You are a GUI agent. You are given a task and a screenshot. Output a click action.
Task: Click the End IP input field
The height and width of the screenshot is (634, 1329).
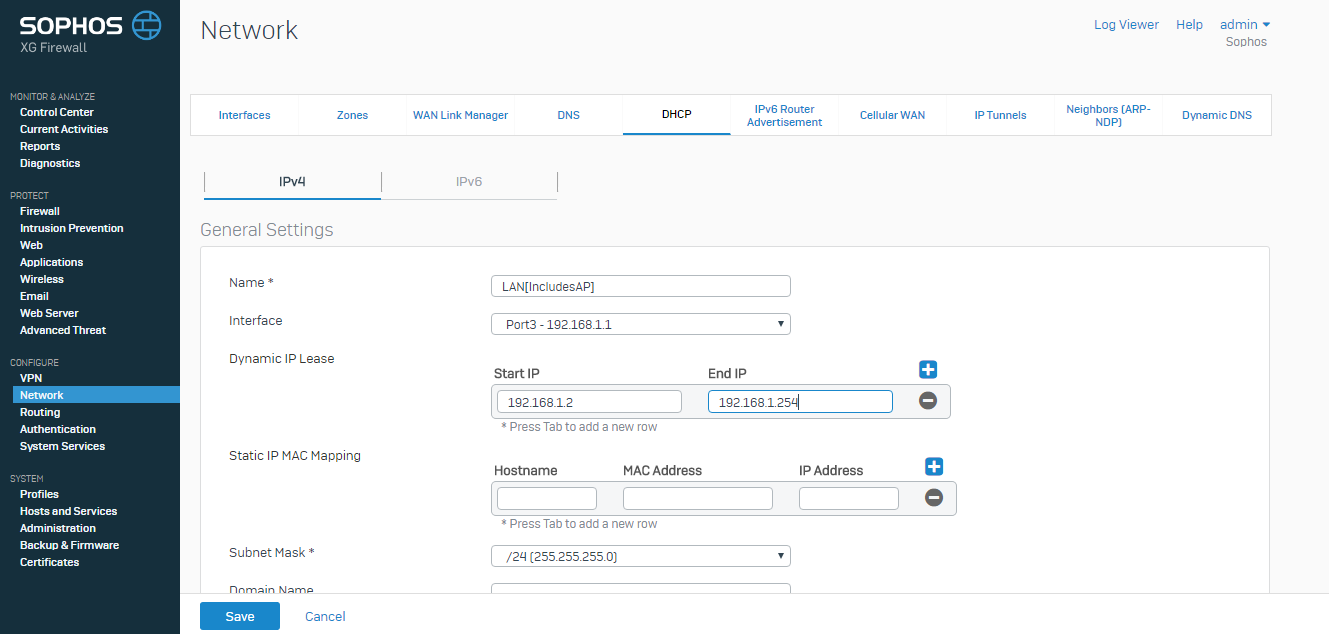tap(800, 401)
